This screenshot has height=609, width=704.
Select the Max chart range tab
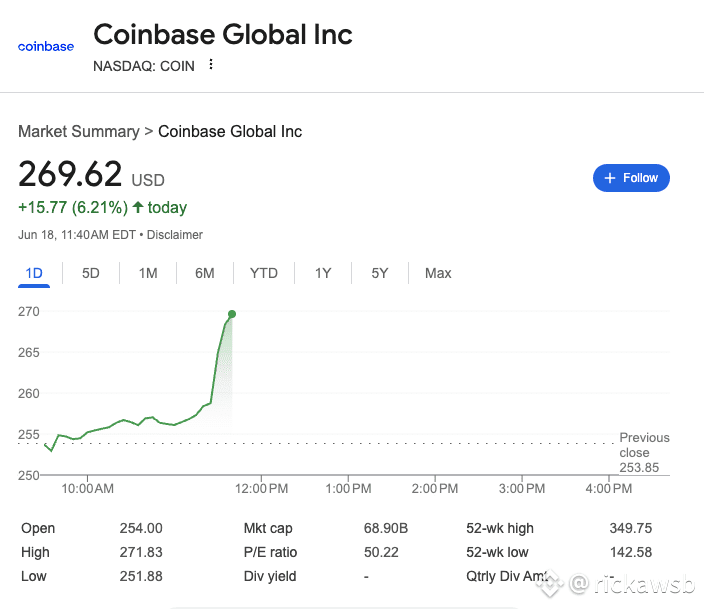pos(438,273)
